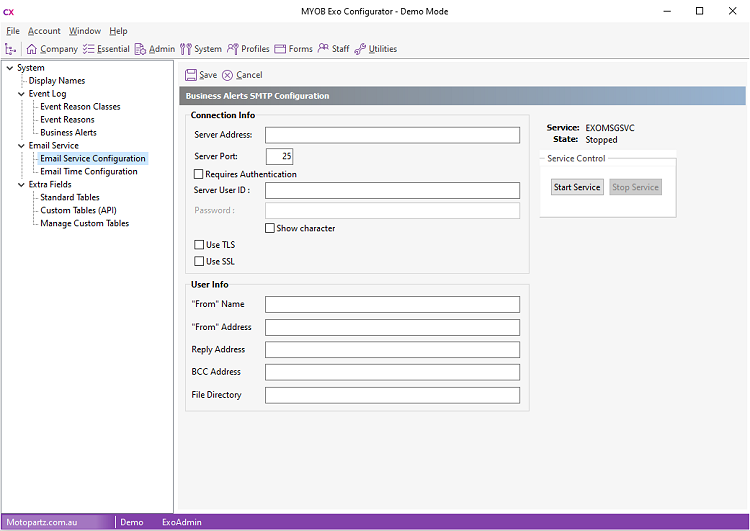The width and height of the screenshot is (750, 531).
Task: Click the BCC Address field
Action: click(x=392, y=372)
